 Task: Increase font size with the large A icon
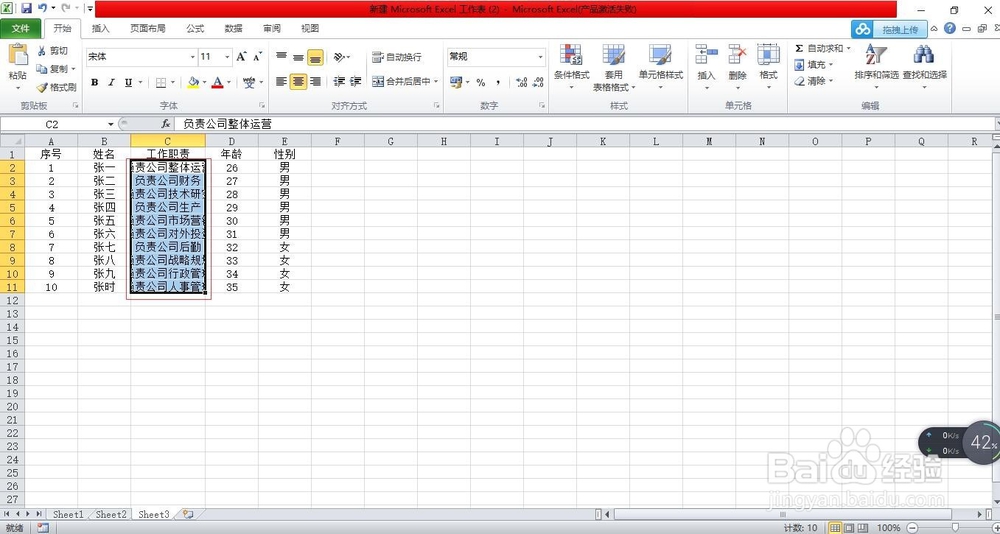[x=241, y=57]
